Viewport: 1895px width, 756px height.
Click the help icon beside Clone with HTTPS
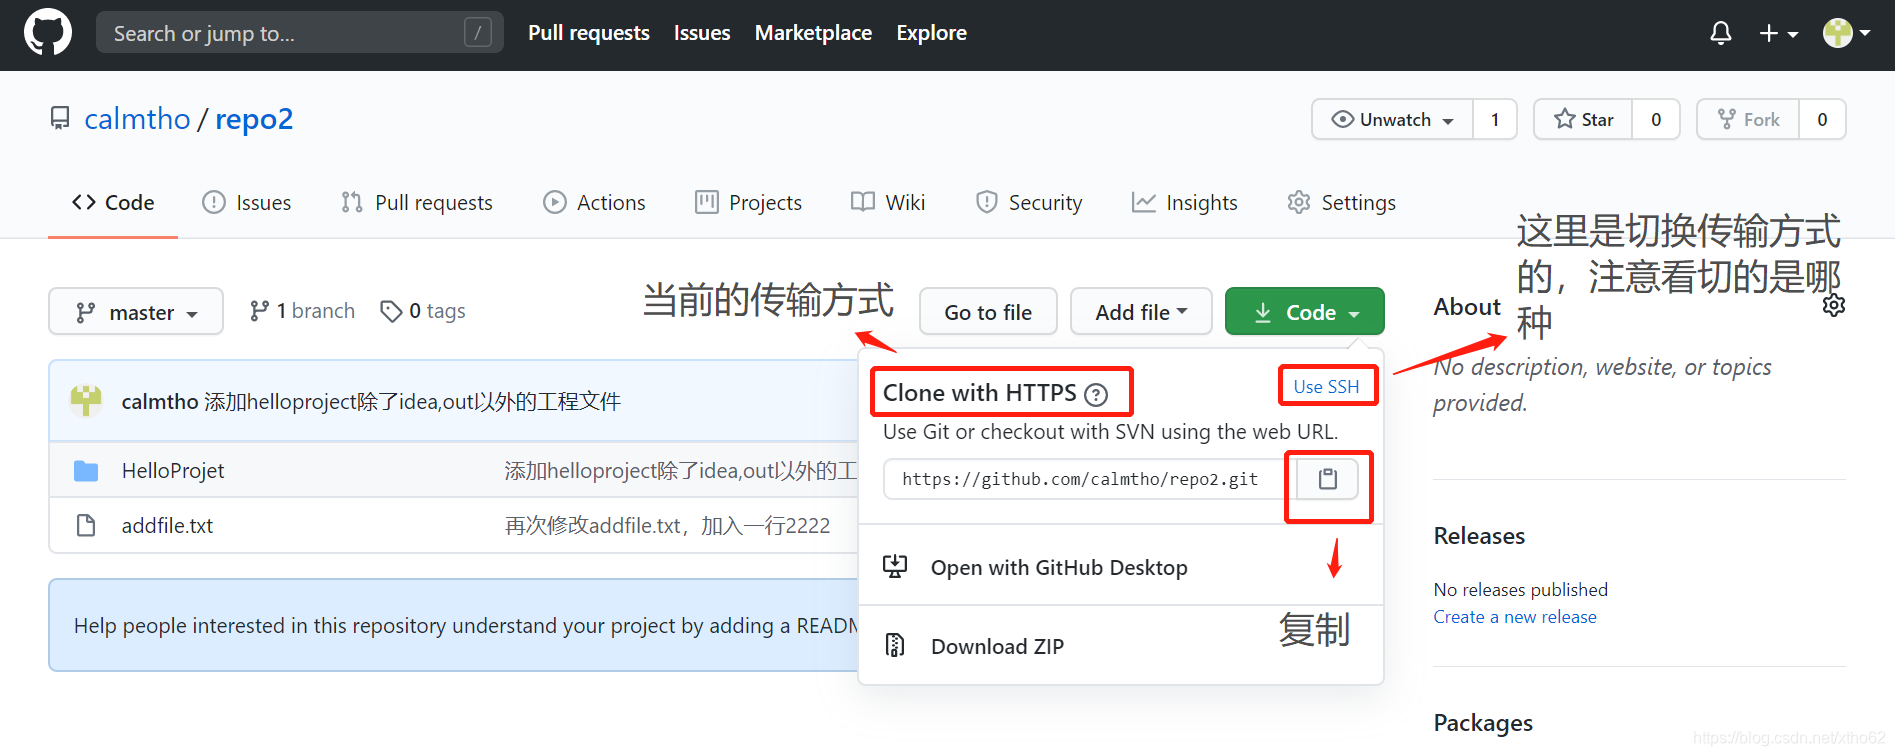click(1096, 394)
